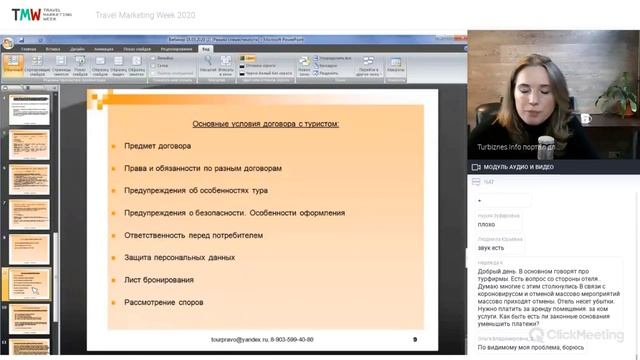Click the tourpravo@yandex.ru footer text
This screenshot has height=360, width=640.
(262, 339)
